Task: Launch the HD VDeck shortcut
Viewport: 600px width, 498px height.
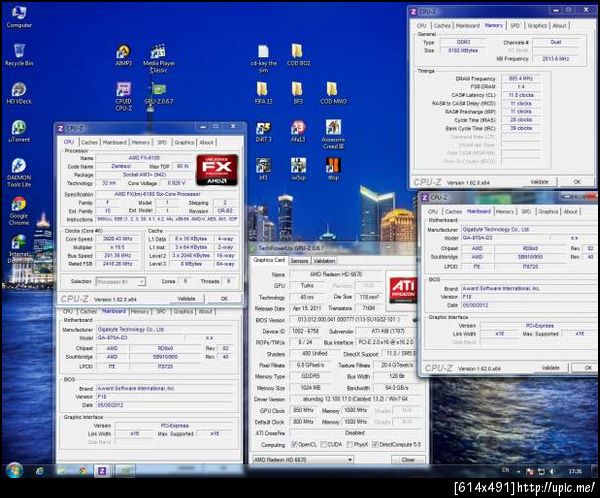Action: click(x=19, y=93)
